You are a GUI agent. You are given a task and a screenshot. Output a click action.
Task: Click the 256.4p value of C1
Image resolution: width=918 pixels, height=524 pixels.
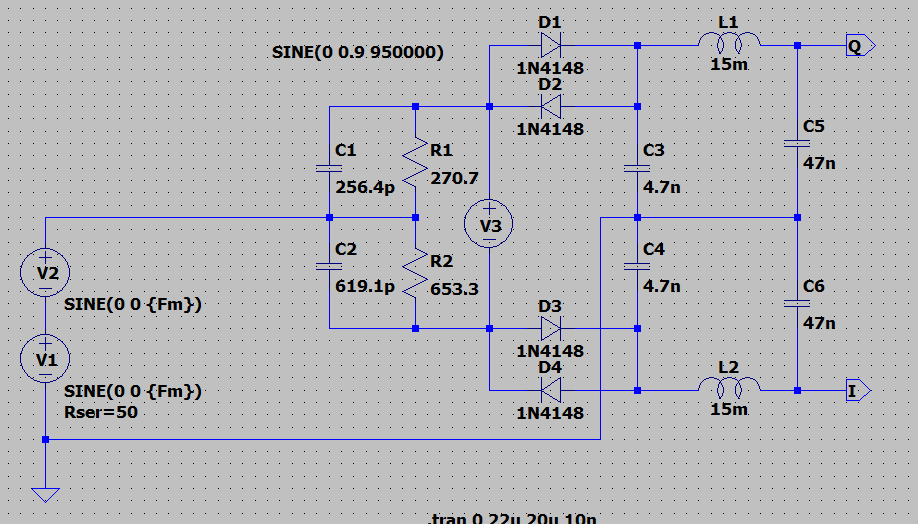coord(366,185)
